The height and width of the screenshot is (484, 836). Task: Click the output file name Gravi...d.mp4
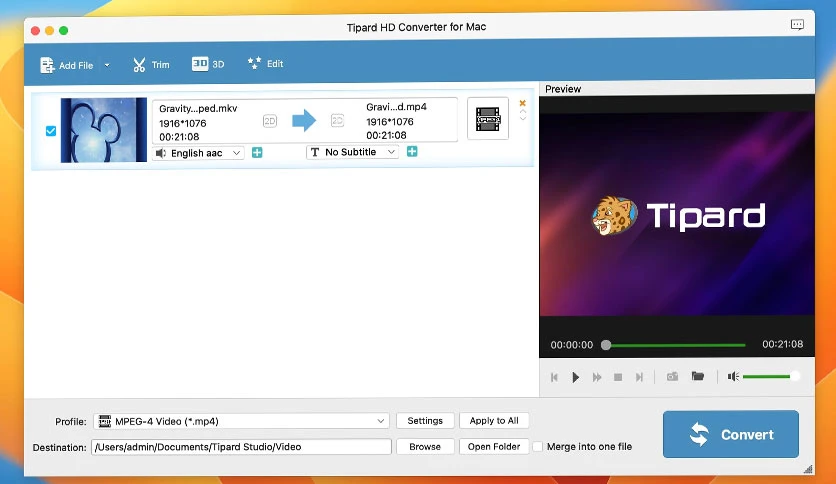[x=396, y=107]
